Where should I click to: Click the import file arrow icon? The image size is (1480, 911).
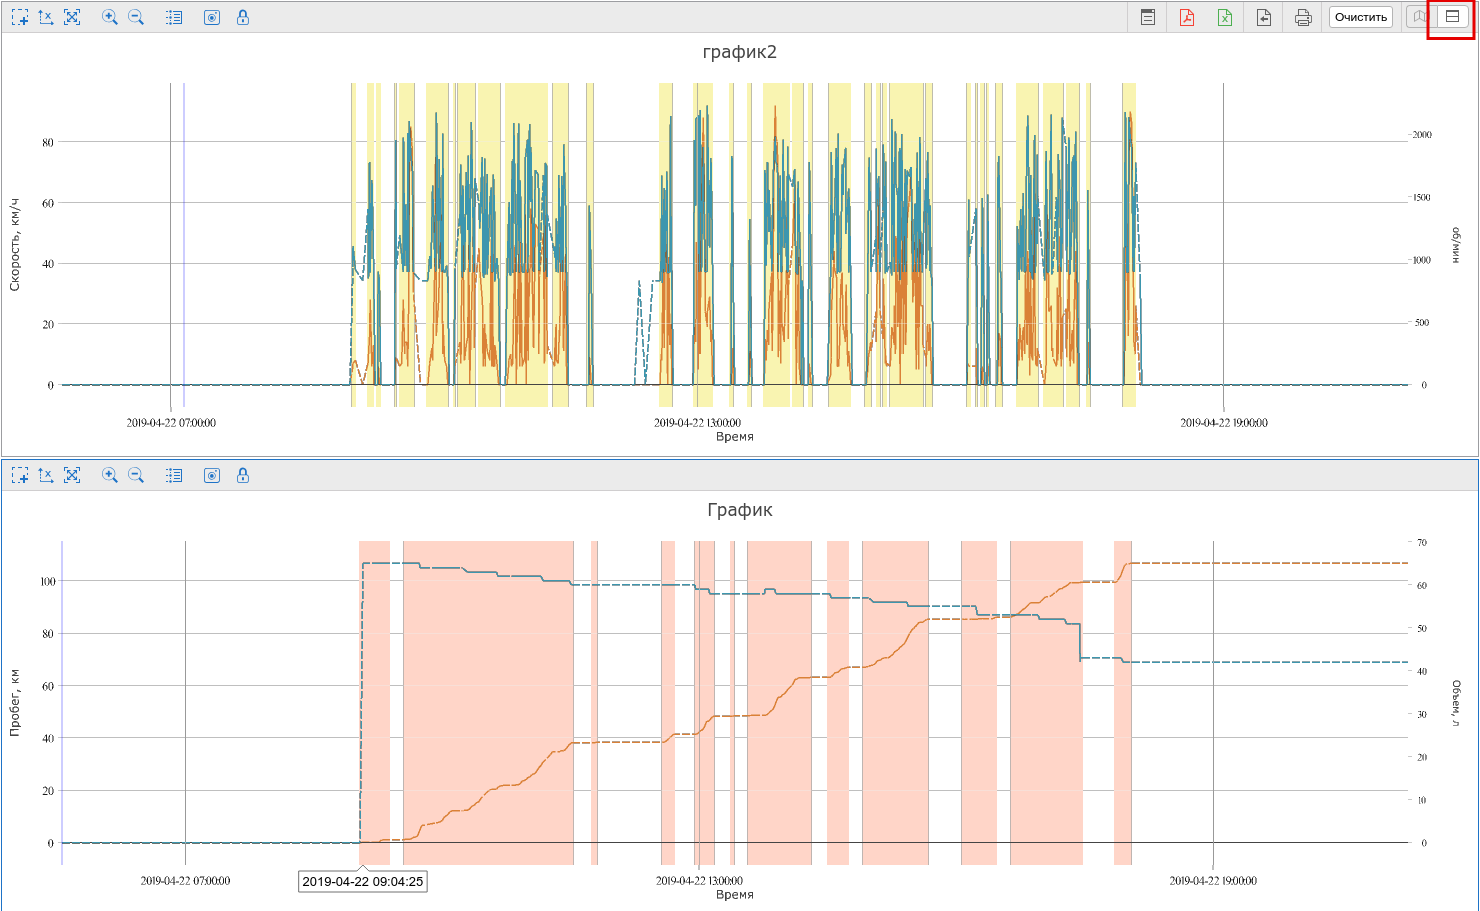(x=1264, y=17)
